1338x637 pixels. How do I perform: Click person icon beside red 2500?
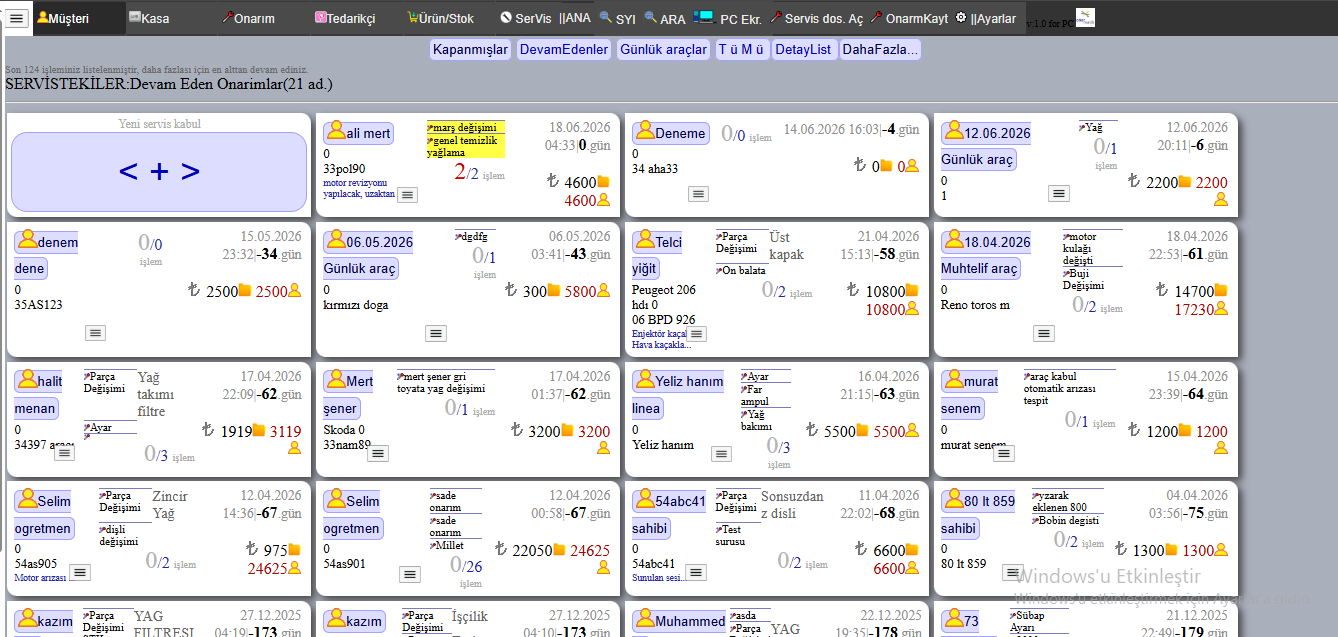[294, 291]
